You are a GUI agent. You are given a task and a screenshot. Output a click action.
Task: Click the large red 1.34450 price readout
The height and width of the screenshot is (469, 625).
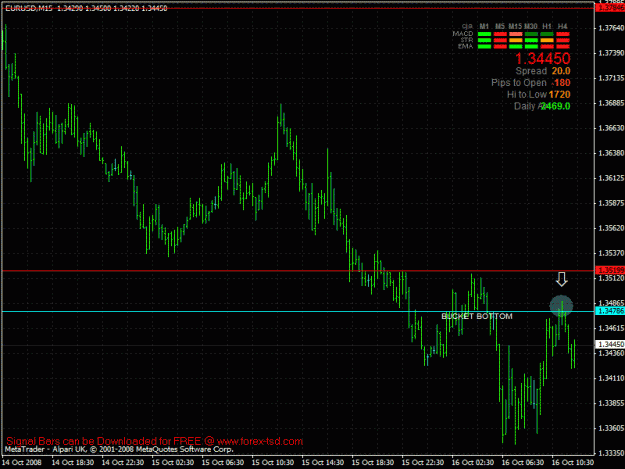[542, 59]
